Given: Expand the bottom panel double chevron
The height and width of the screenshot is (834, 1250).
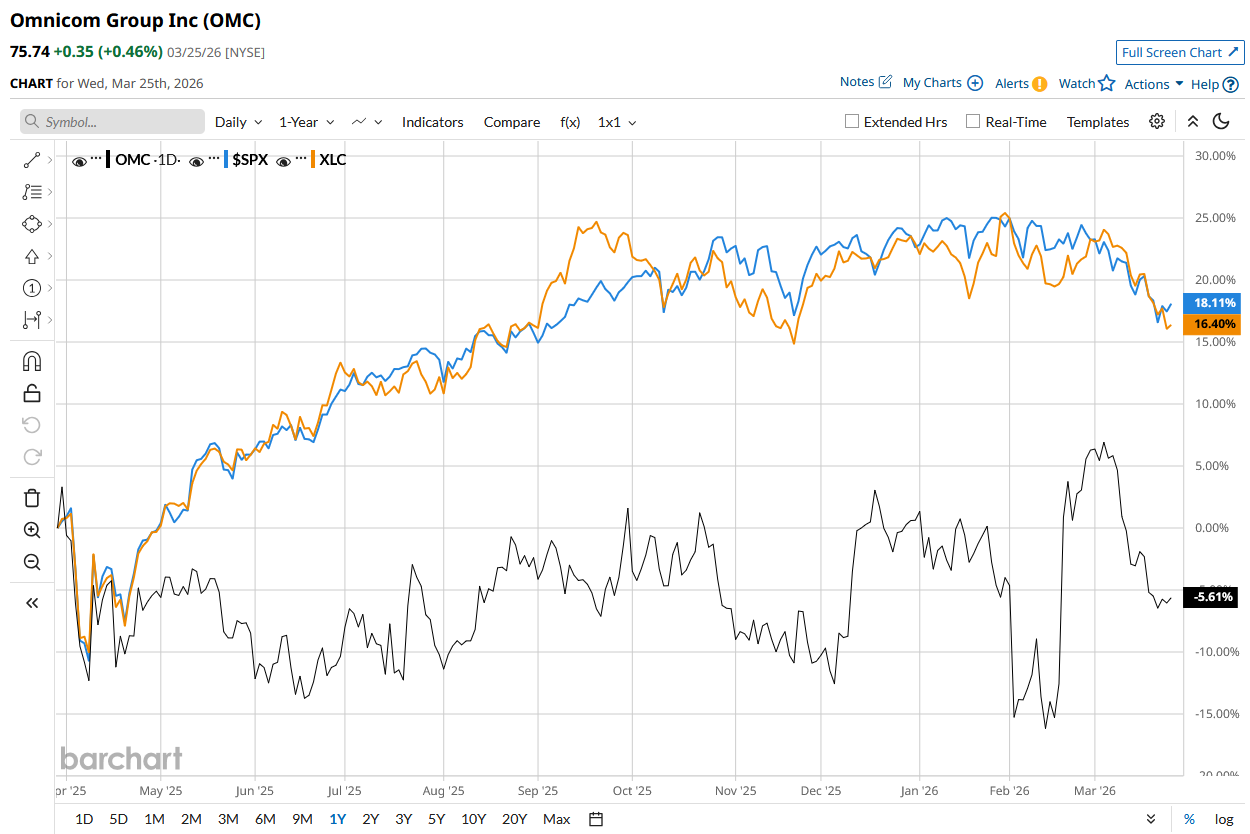Looking at the screenshot, I should coord(1151,819).
